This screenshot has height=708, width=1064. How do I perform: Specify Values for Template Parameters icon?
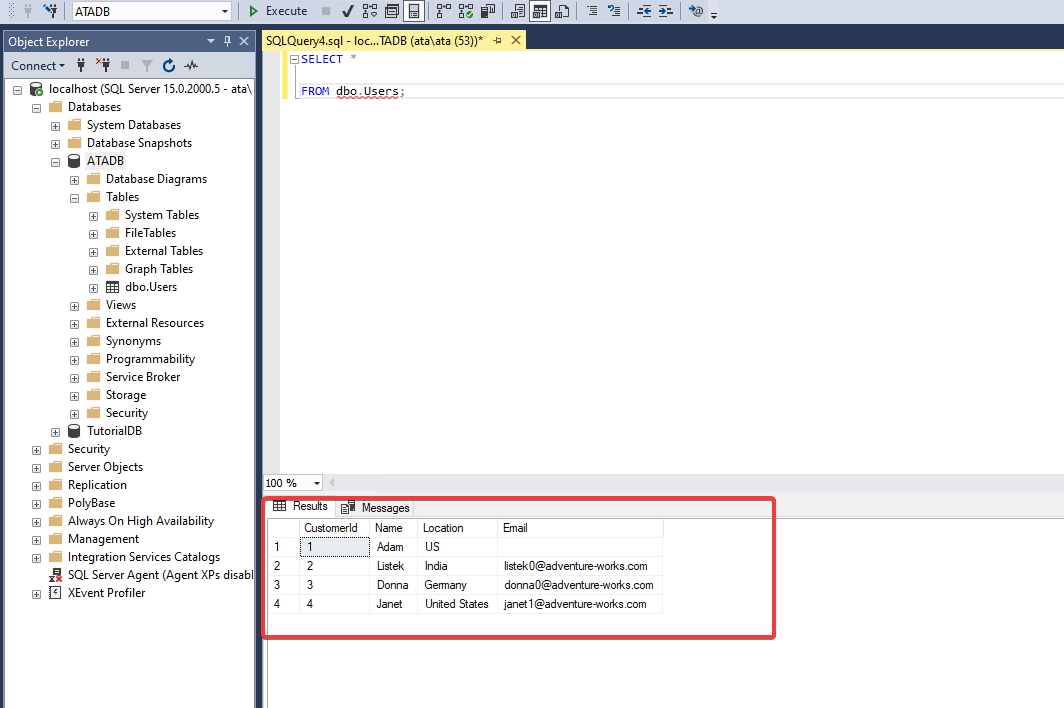coord(696,11)
